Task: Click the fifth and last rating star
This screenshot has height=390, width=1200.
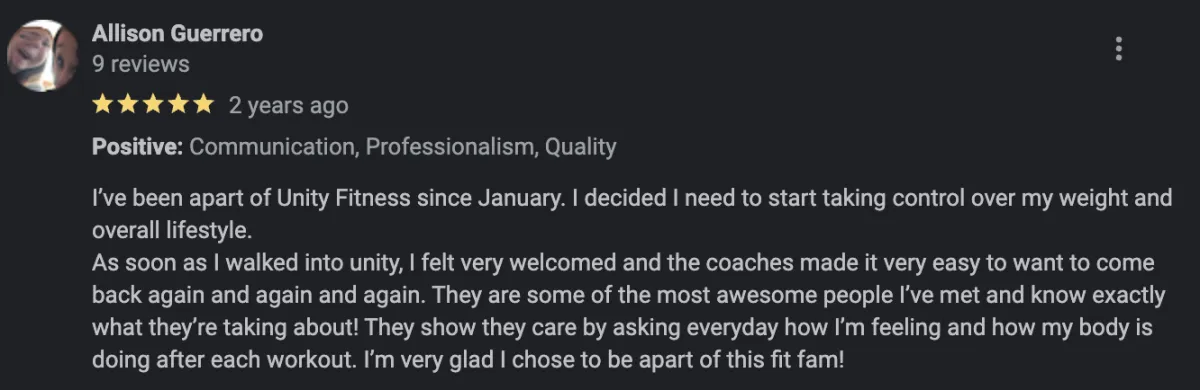Action: 202,104
